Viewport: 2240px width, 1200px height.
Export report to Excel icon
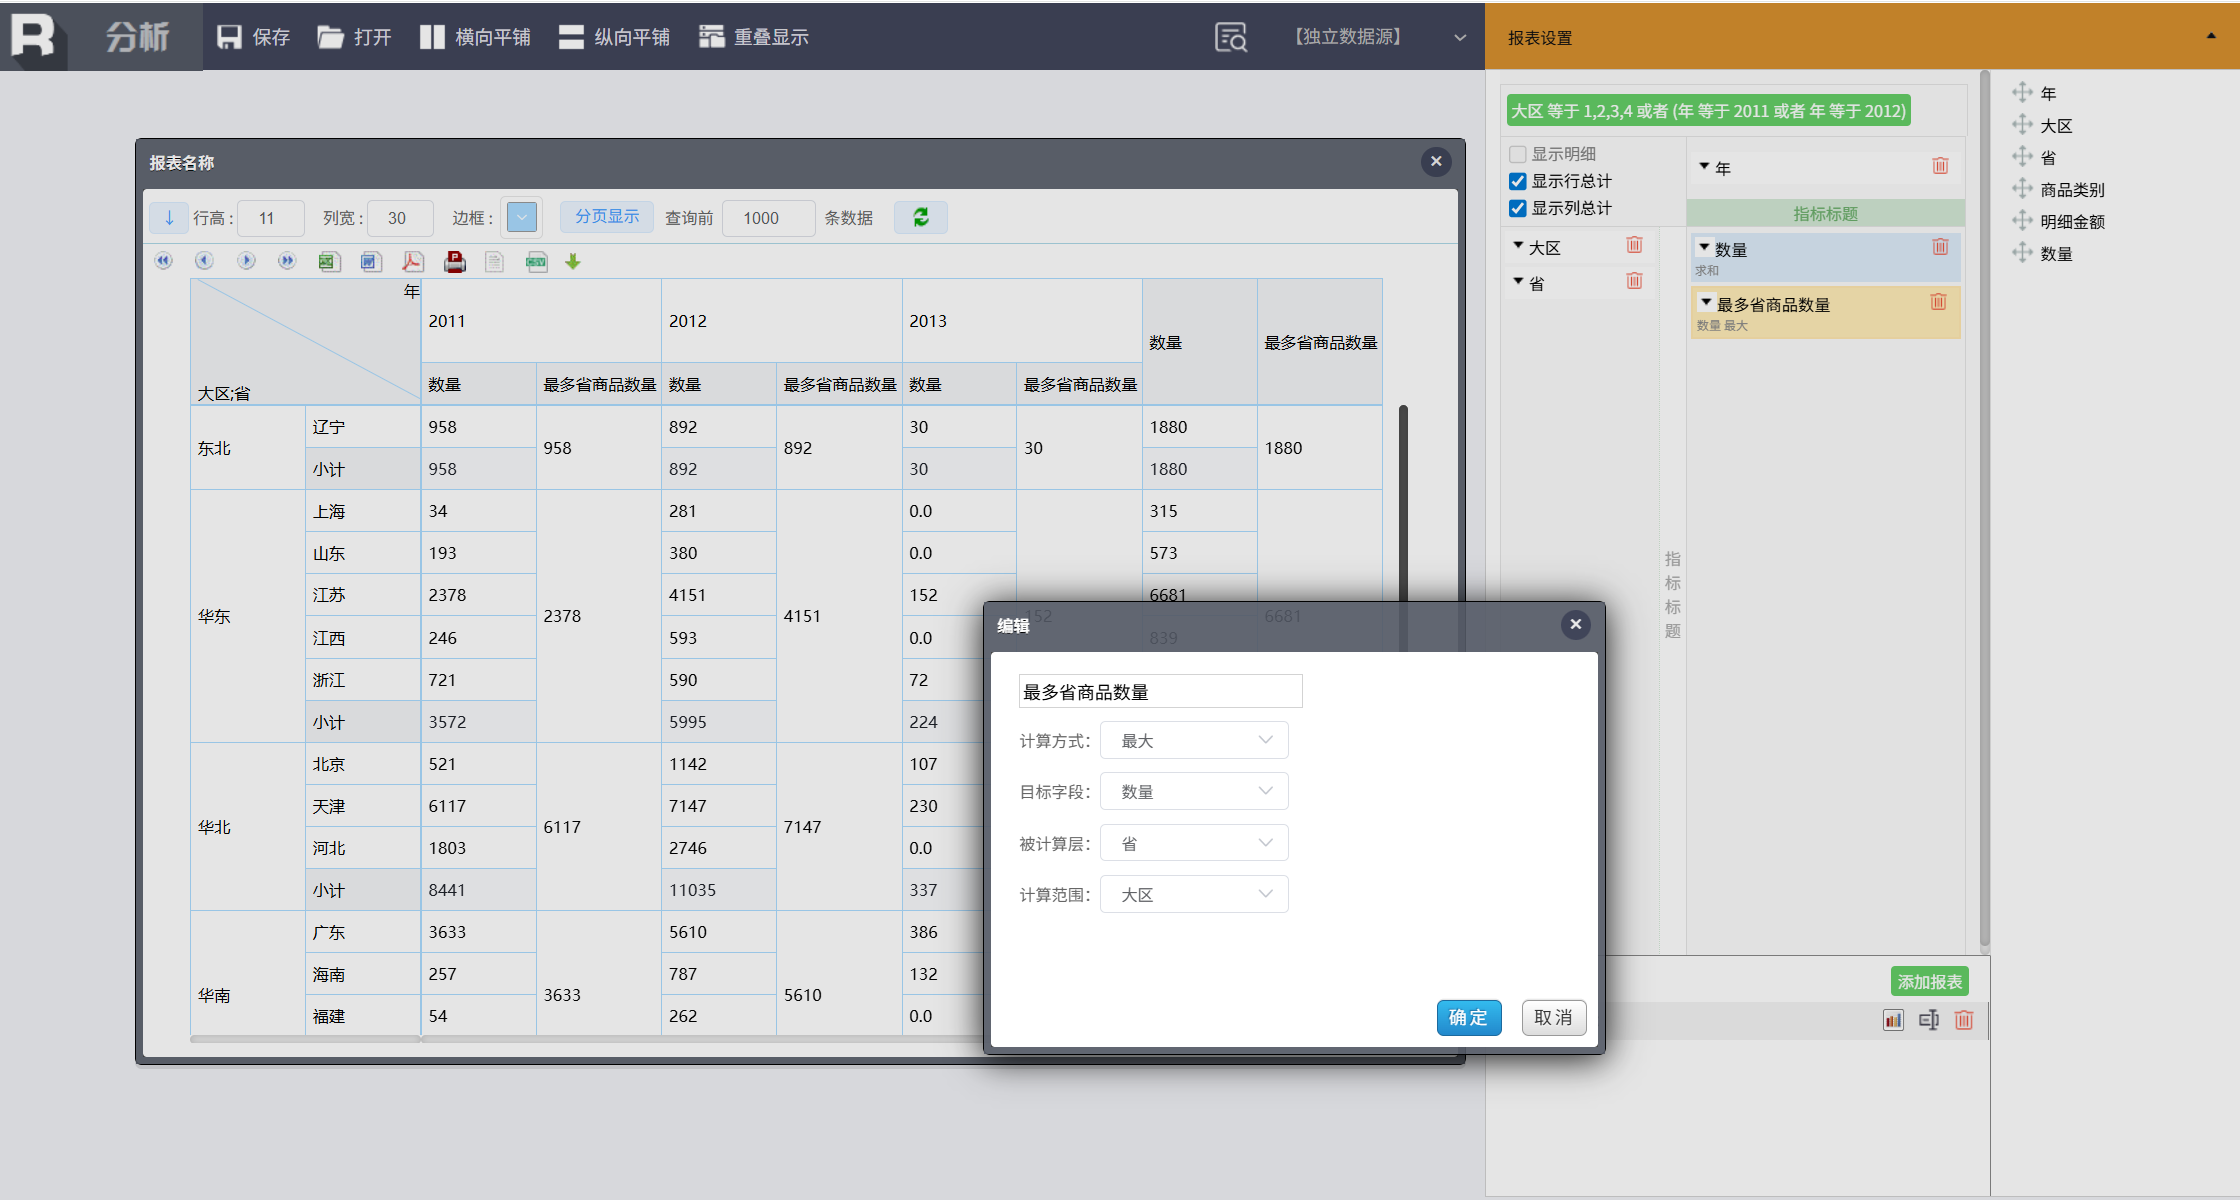coord(328,262)
